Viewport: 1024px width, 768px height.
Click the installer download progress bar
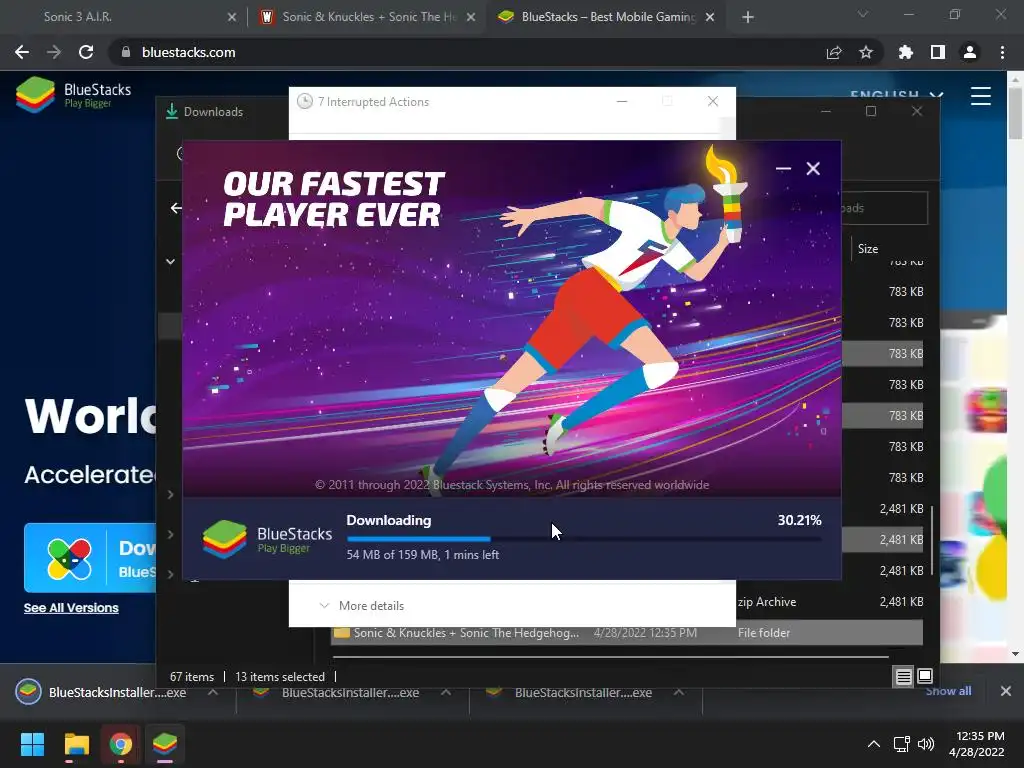pyautogui.click(x=584, y=539)
